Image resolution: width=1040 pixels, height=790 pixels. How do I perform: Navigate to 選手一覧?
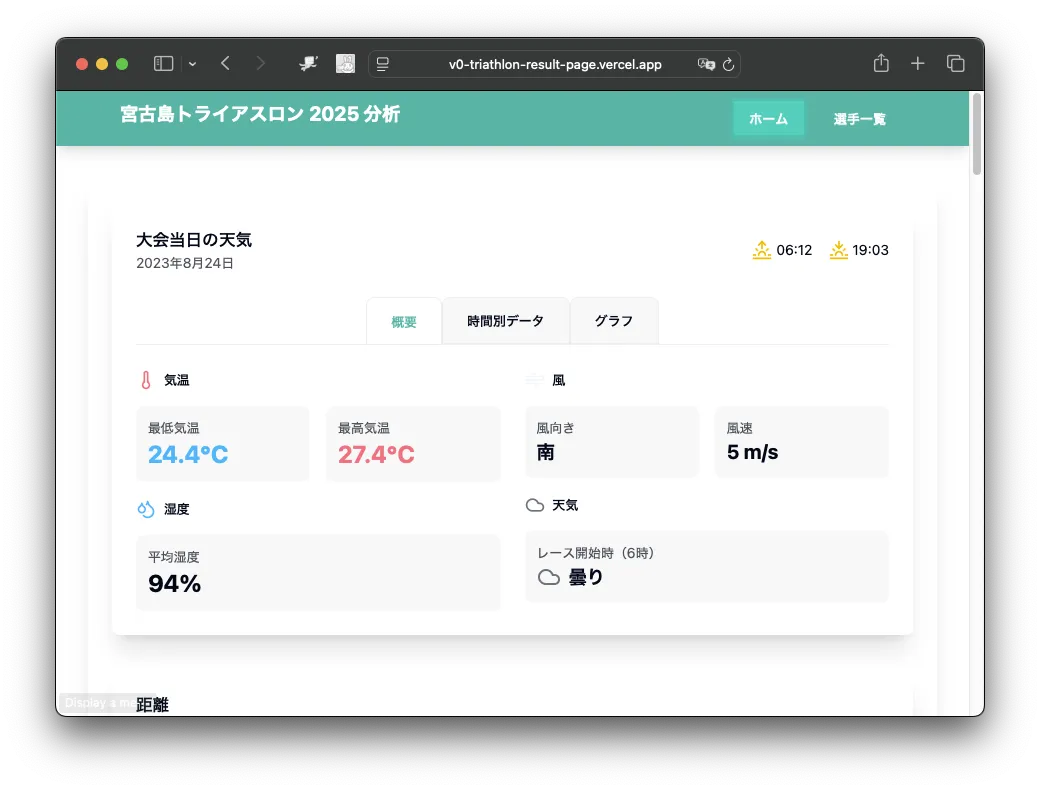pos(862,118)
